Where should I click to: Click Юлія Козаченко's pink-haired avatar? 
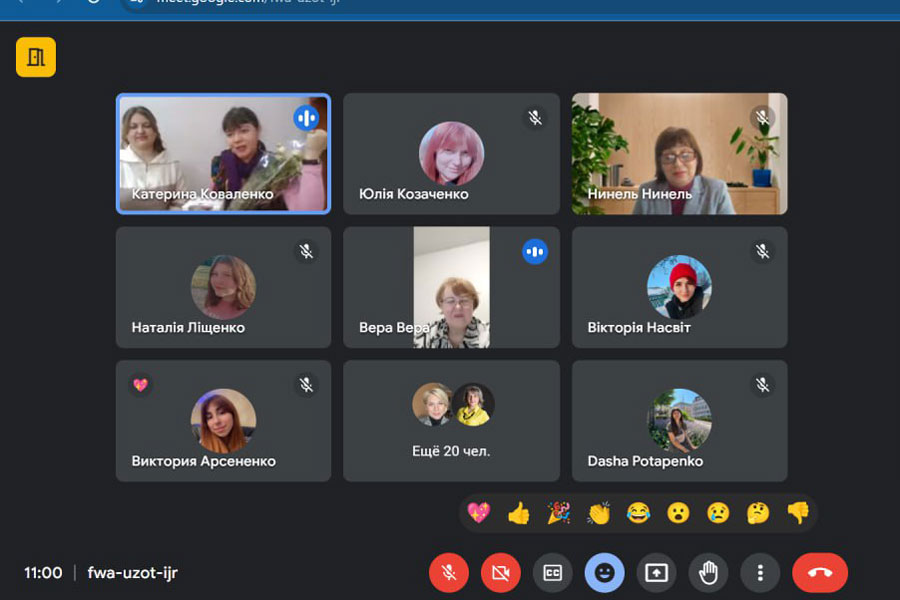[x=451, y=153]
